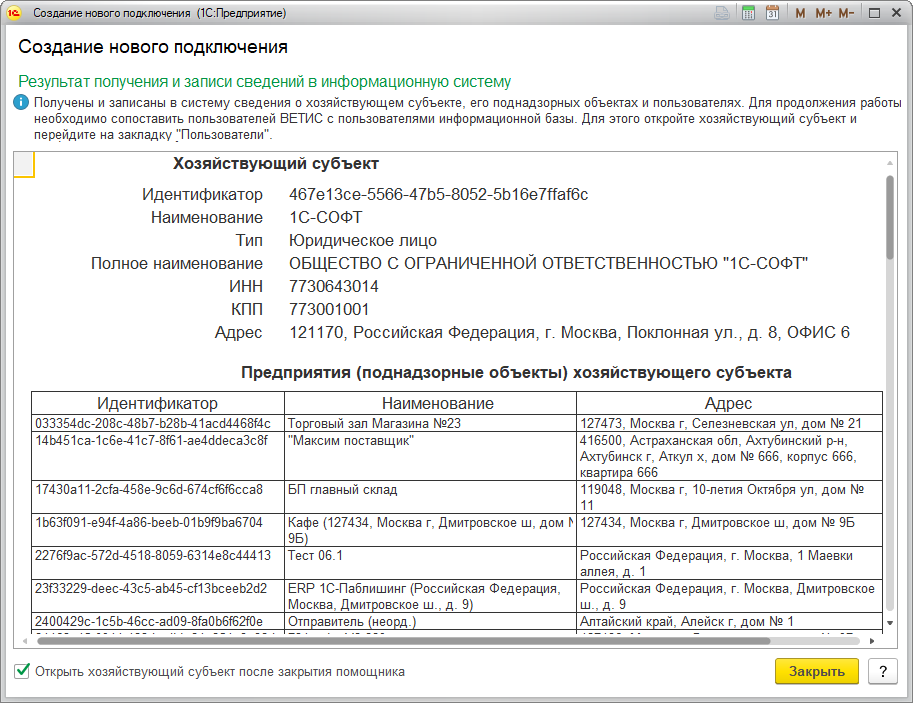The height and width of the screenshot is (703, 913).
Task: Close the window with the X icon
Action: tap(897, 13)
